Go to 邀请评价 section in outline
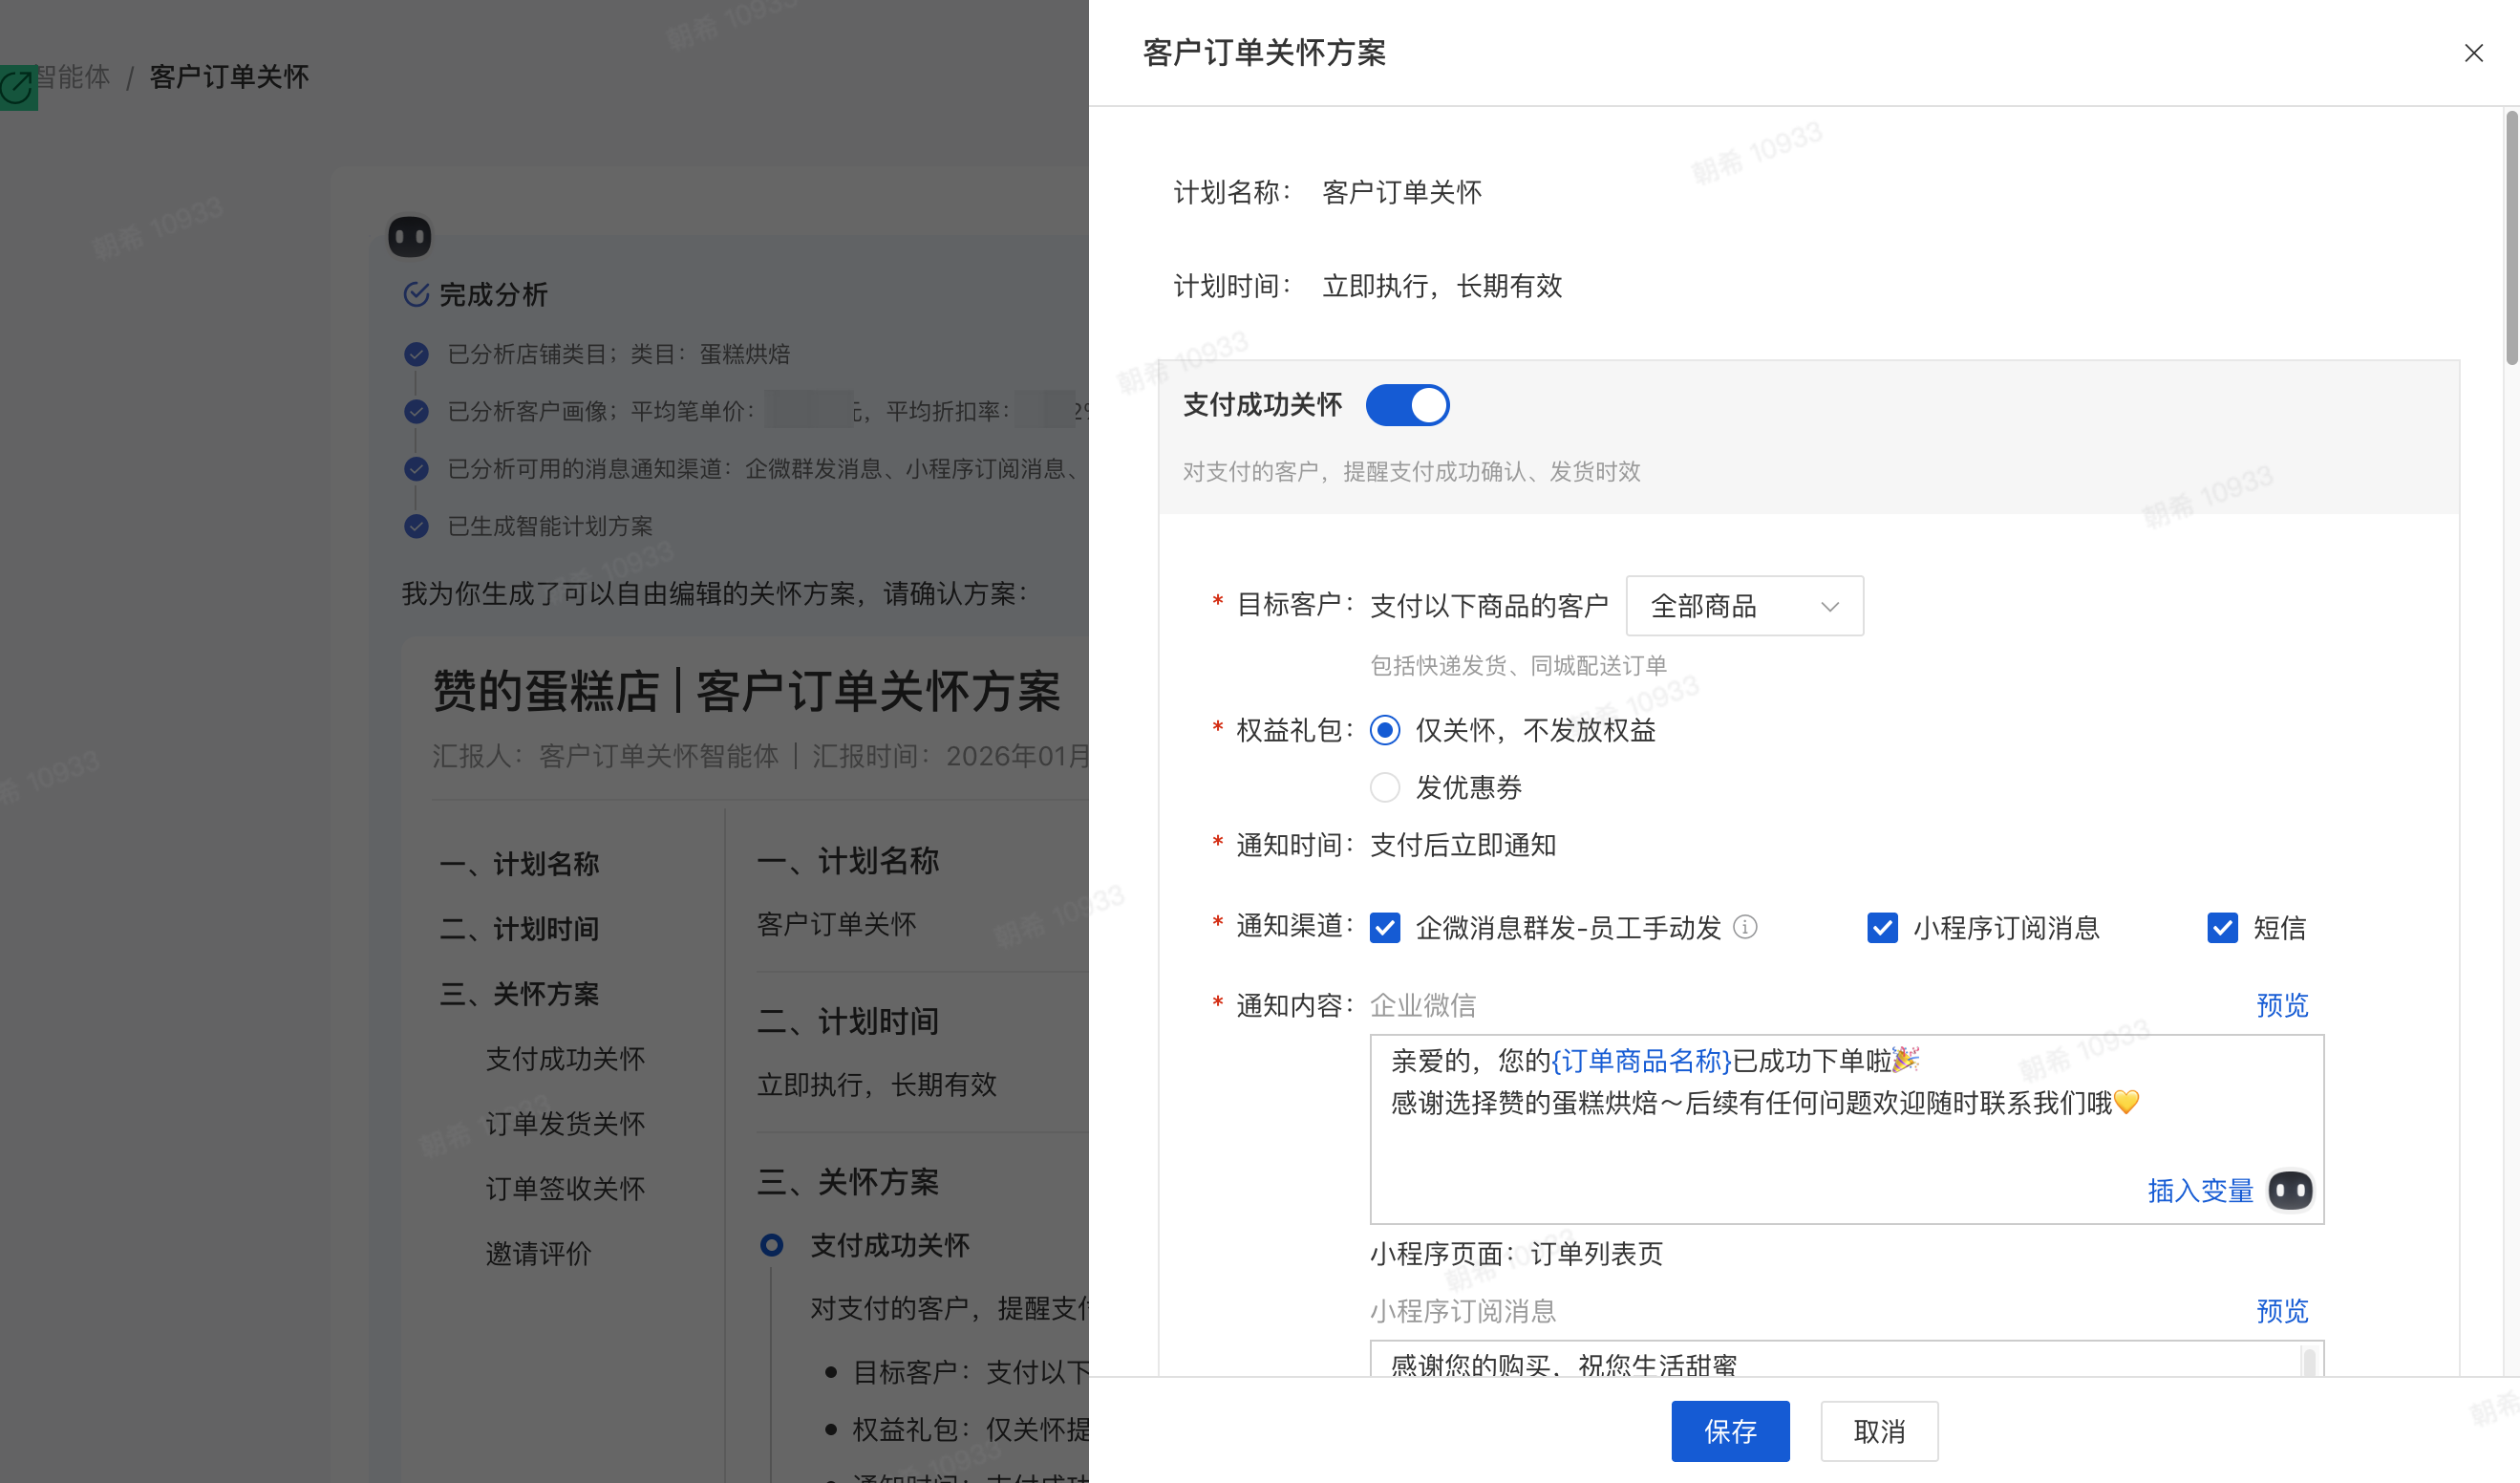The height and width of the screenshot is (1483, 2520). (x=538, y=1253)
